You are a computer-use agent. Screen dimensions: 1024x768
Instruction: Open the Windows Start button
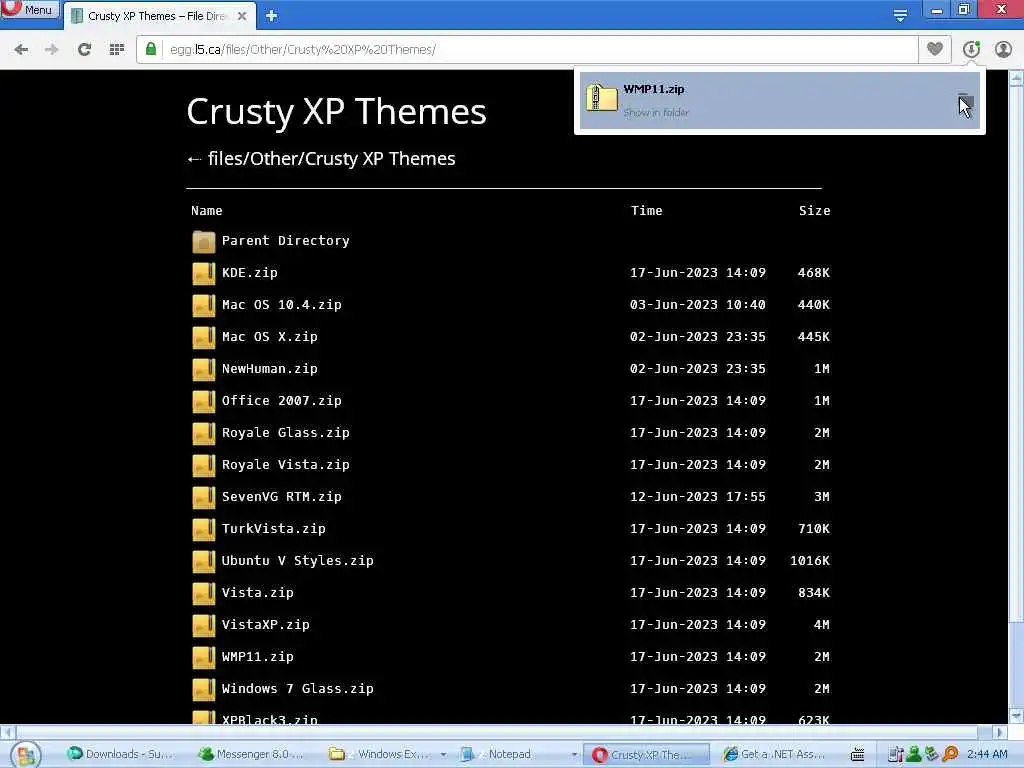[25, 755]
